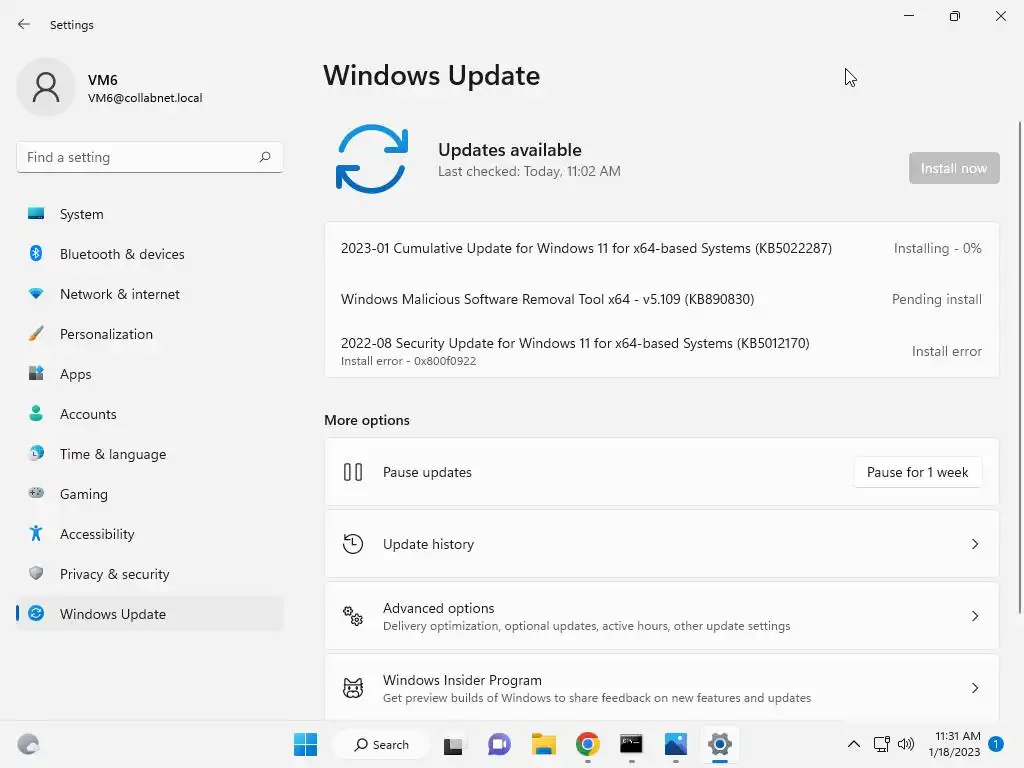This screenshot has height=768, width=1024.
Task: Click KB5012170 security update entry
Action: click(662, 351)
